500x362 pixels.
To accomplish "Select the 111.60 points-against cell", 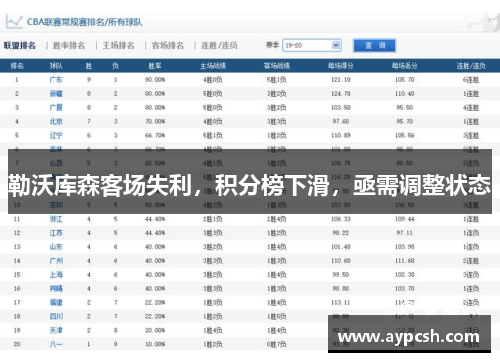I will 405,261.
